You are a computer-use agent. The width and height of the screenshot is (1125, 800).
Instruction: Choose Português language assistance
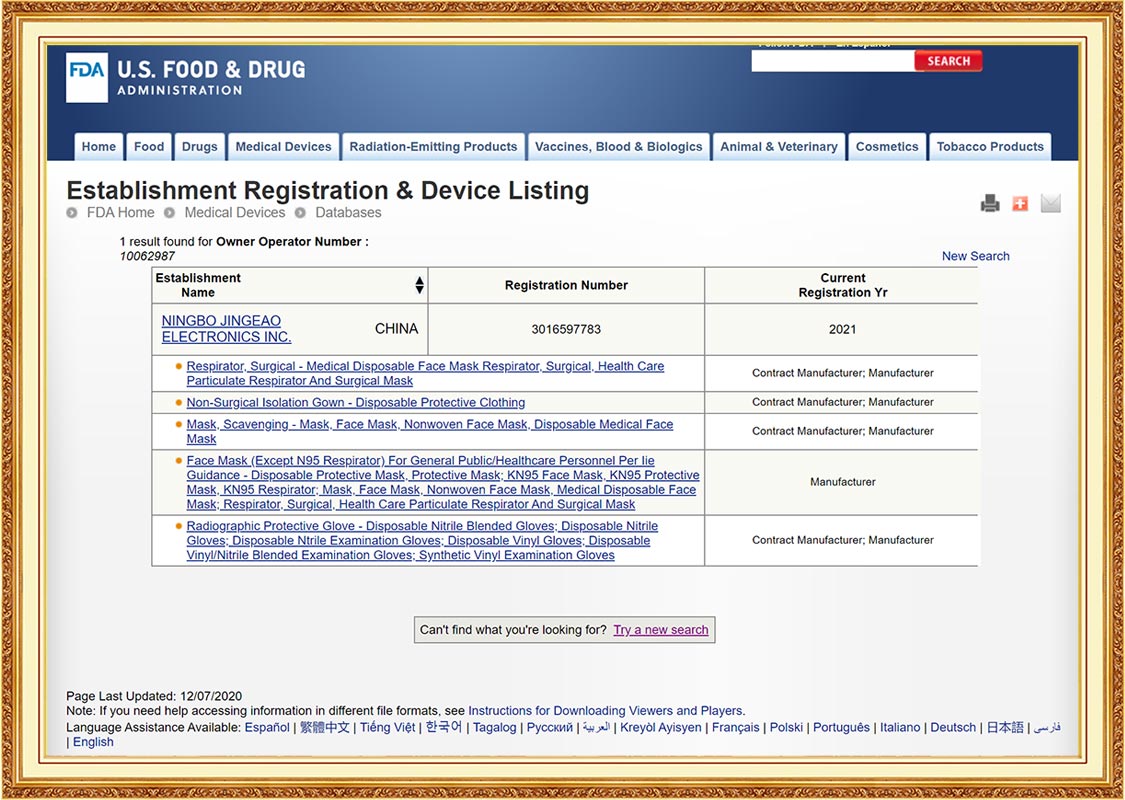[841, 727]
